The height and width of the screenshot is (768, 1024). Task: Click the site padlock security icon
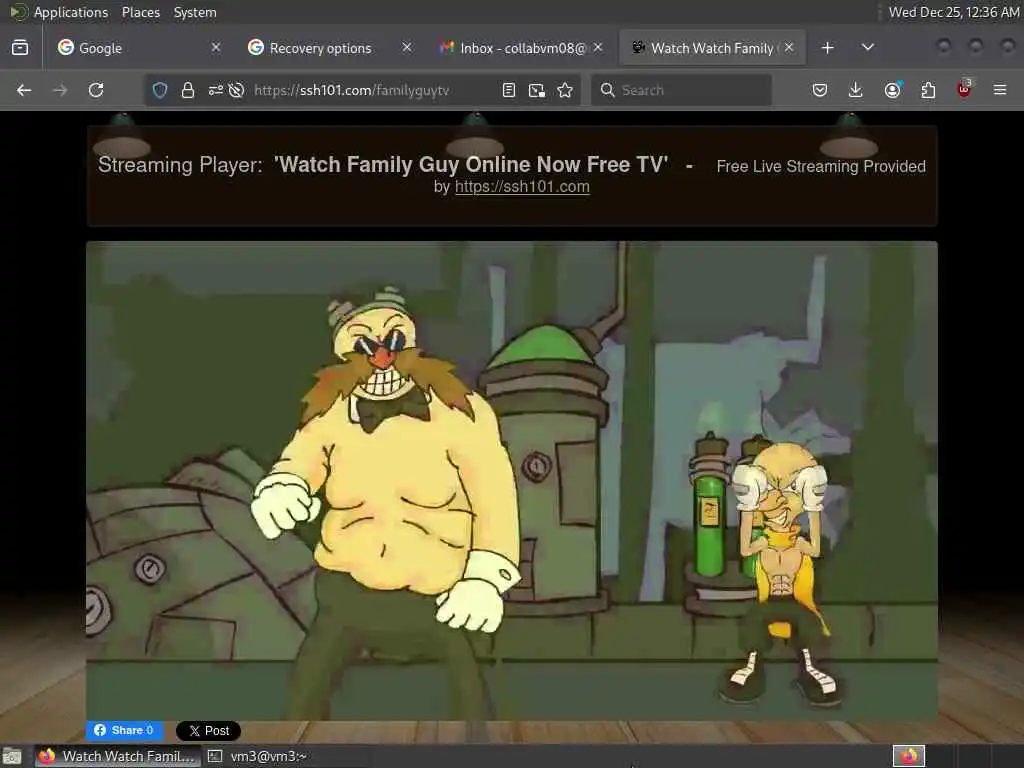(188, 90)
